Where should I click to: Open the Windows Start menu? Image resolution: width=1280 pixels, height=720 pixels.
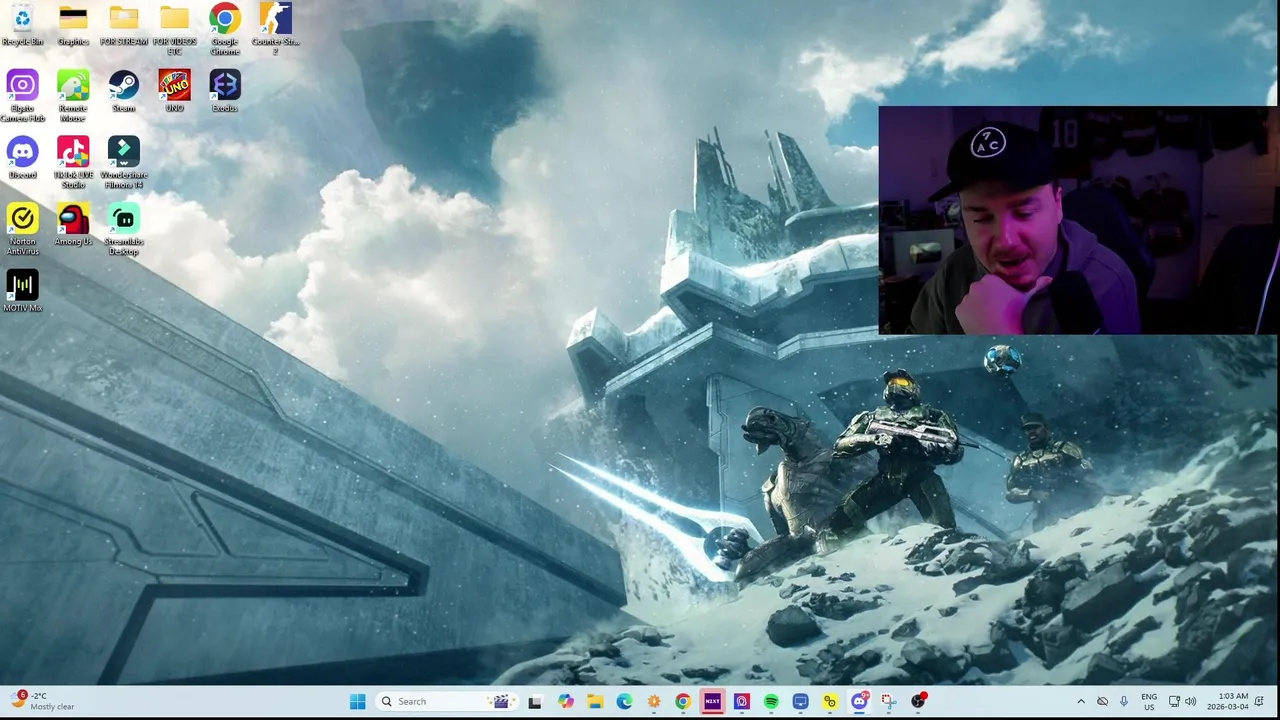point(357,702)
